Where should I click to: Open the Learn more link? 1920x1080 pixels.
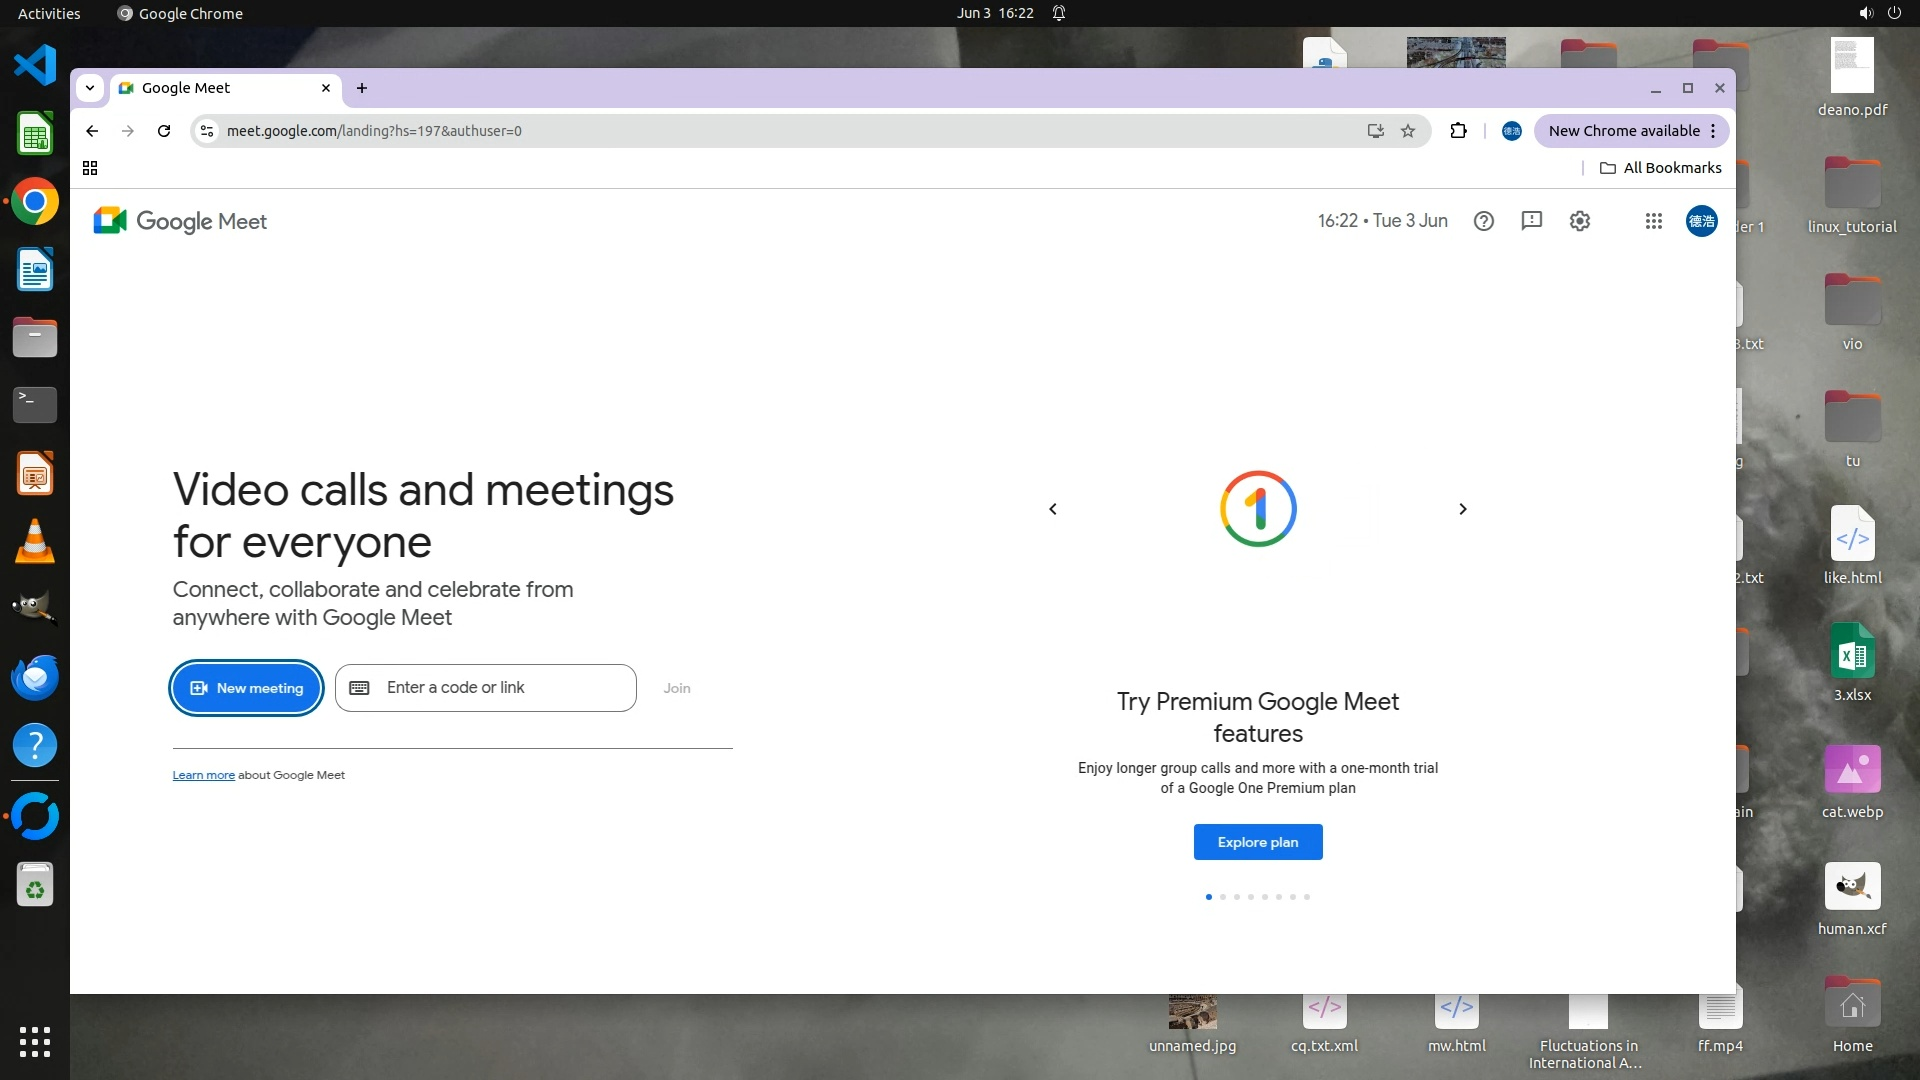tap(203, 775)
